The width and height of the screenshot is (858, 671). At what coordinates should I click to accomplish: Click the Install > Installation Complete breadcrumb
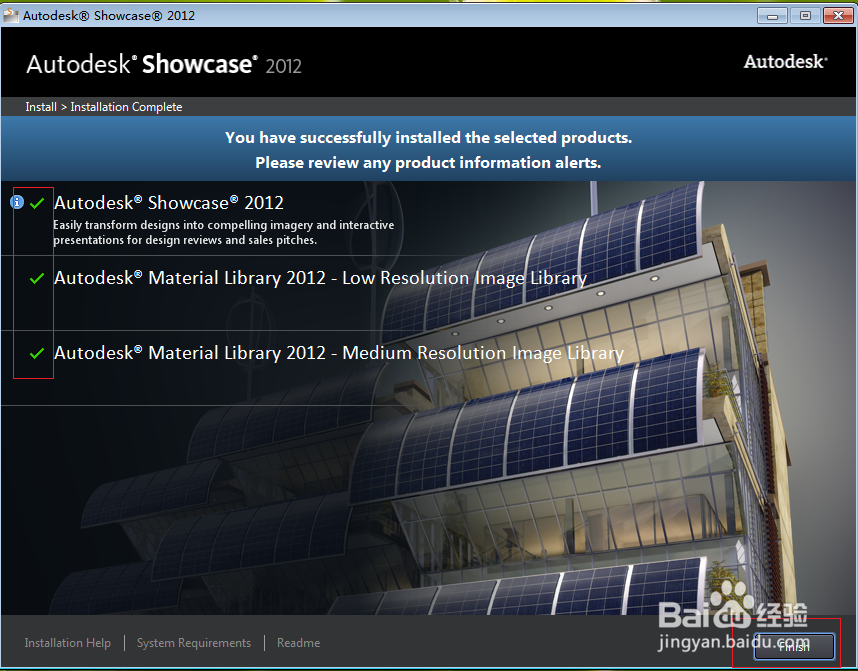104,107
